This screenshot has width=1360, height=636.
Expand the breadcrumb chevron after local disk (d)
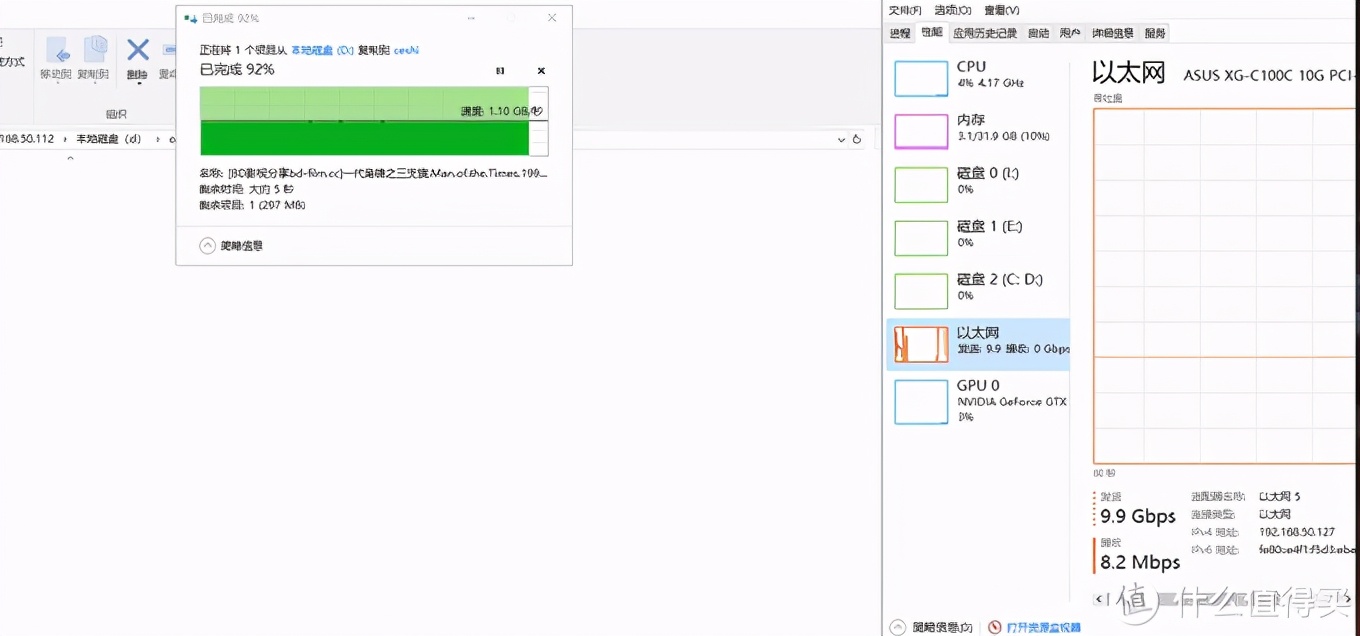point(157,139)
